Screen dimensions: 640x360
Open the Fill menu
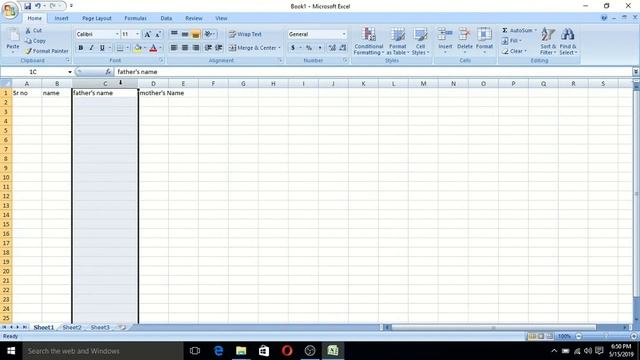pos(512,41)
